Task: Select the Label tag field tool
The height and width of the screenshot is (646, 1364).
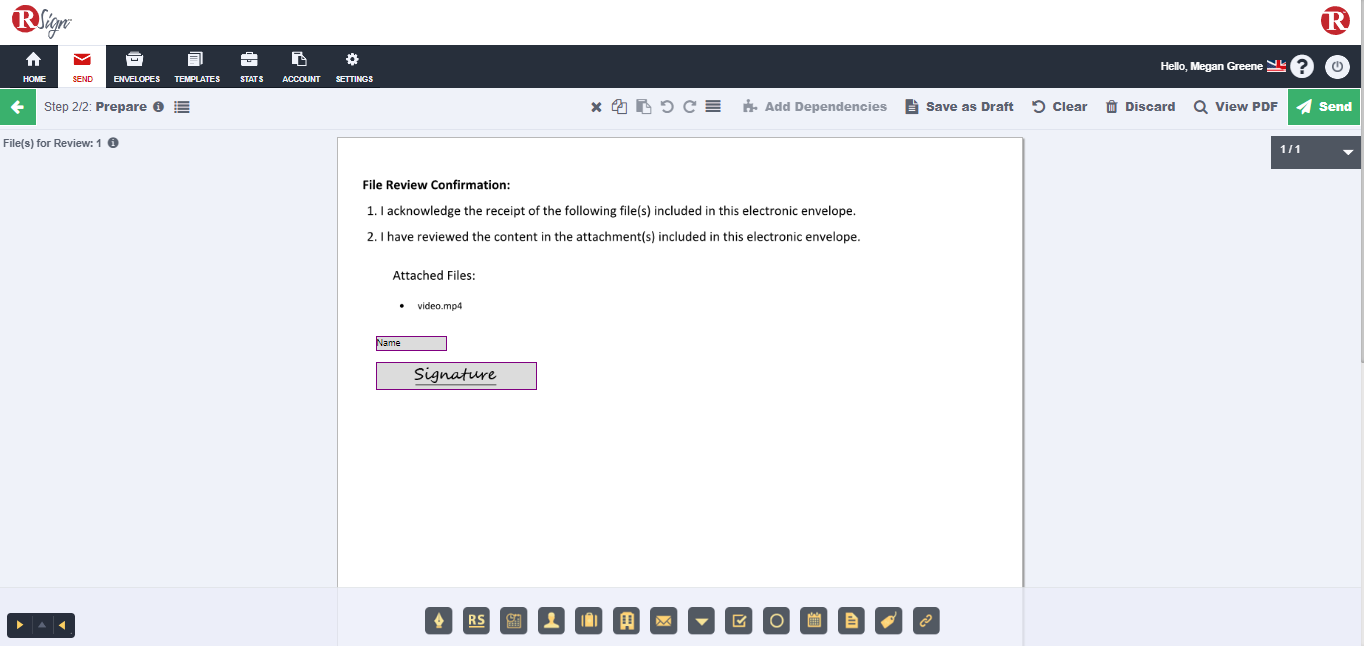Action: [x=888, y=621]
